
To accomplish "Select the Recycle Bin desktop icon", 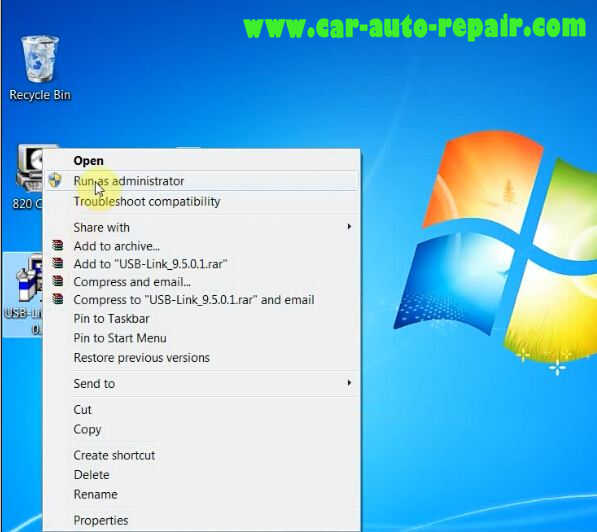I will click(40, 68).
